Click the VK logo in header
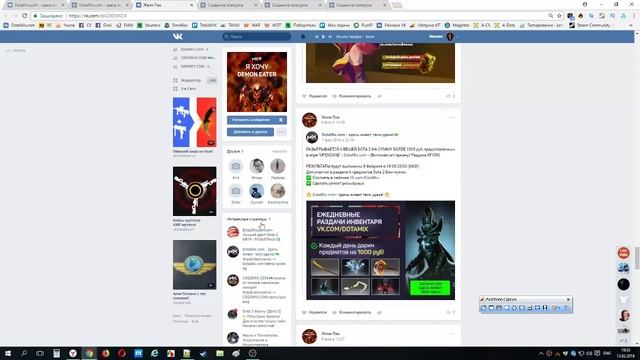 [x=178, y=36]
